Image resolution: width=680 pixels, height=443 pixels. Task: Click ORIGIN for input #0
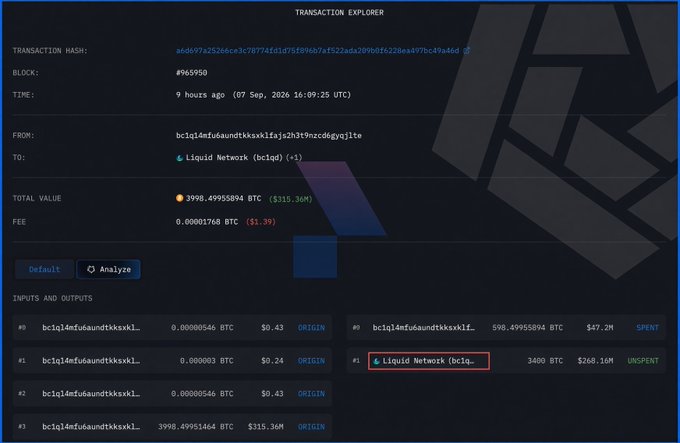(x=311, y=328)
